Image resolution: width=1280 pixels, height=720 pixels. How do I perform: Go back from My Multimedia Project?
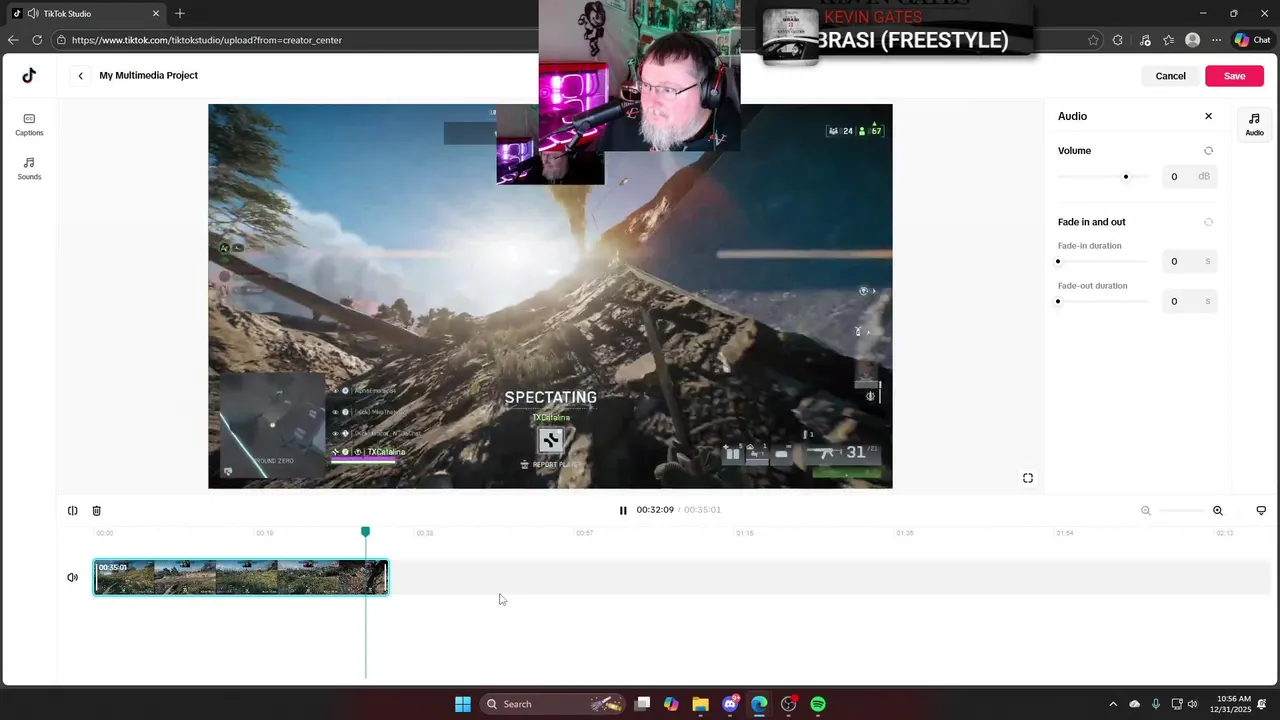click(81, 76)
